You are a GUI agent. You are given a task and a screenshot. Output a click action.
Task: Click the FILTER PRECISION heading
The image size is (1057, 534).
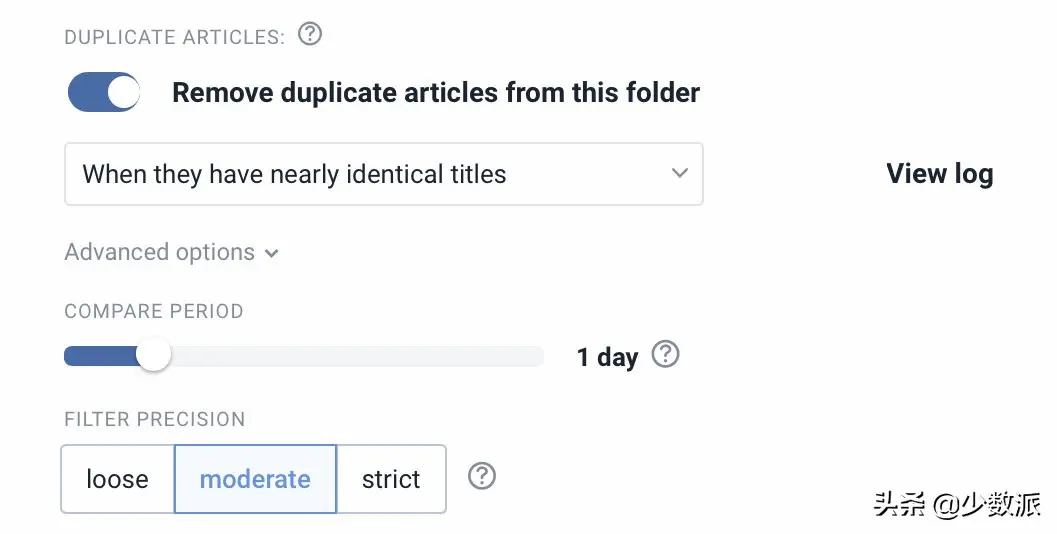pos(155,419)
